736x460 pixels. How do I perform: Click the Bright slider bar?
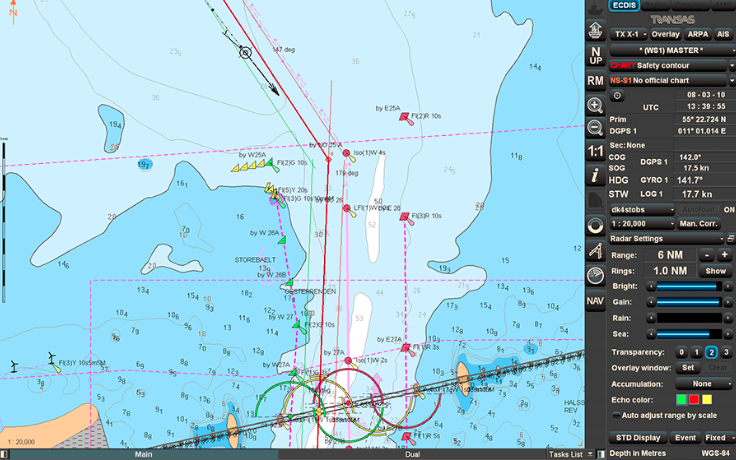coord(689,286)
